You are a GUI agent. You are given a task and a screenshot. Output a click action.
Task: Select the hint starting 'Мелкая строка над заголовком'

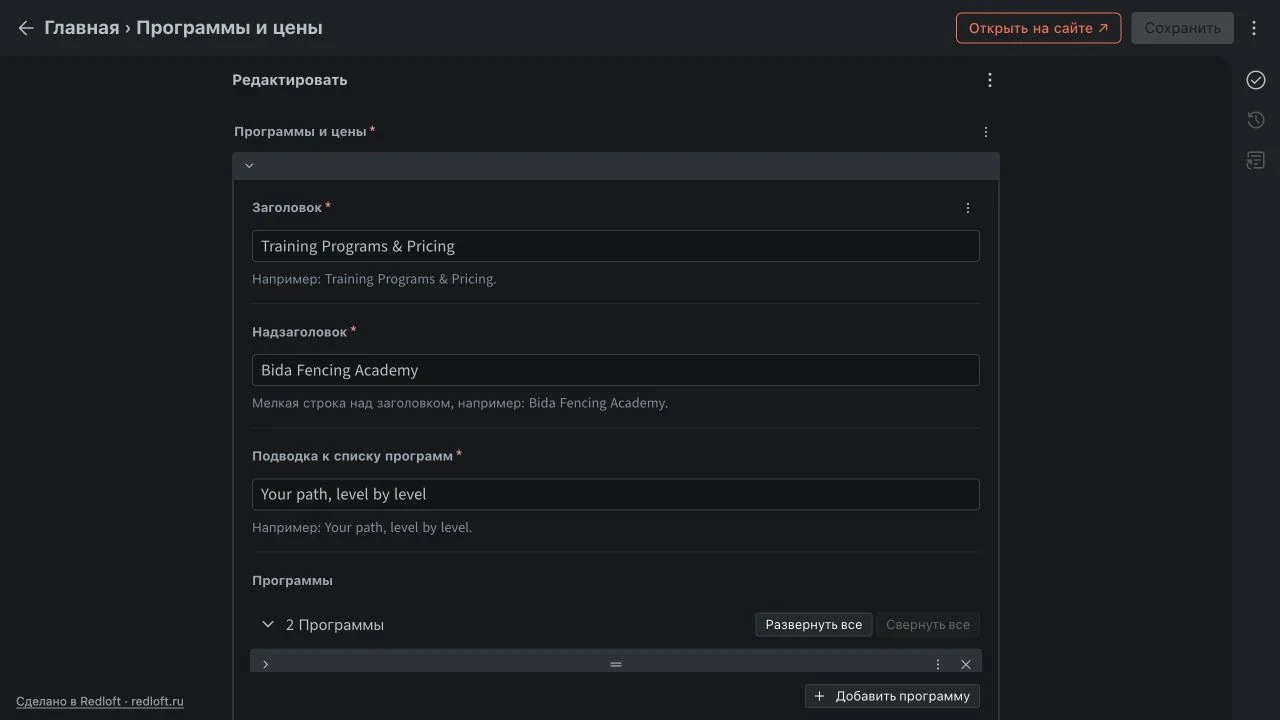[x=460, y=403]
